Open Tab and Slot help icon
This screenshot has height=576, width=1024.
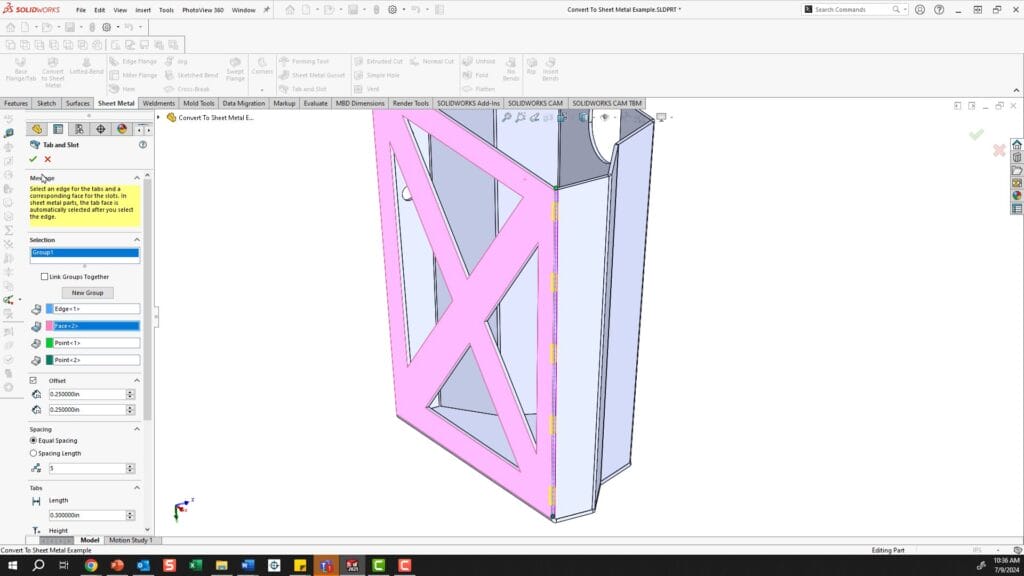pyautogui.click(x=143, y=145)
